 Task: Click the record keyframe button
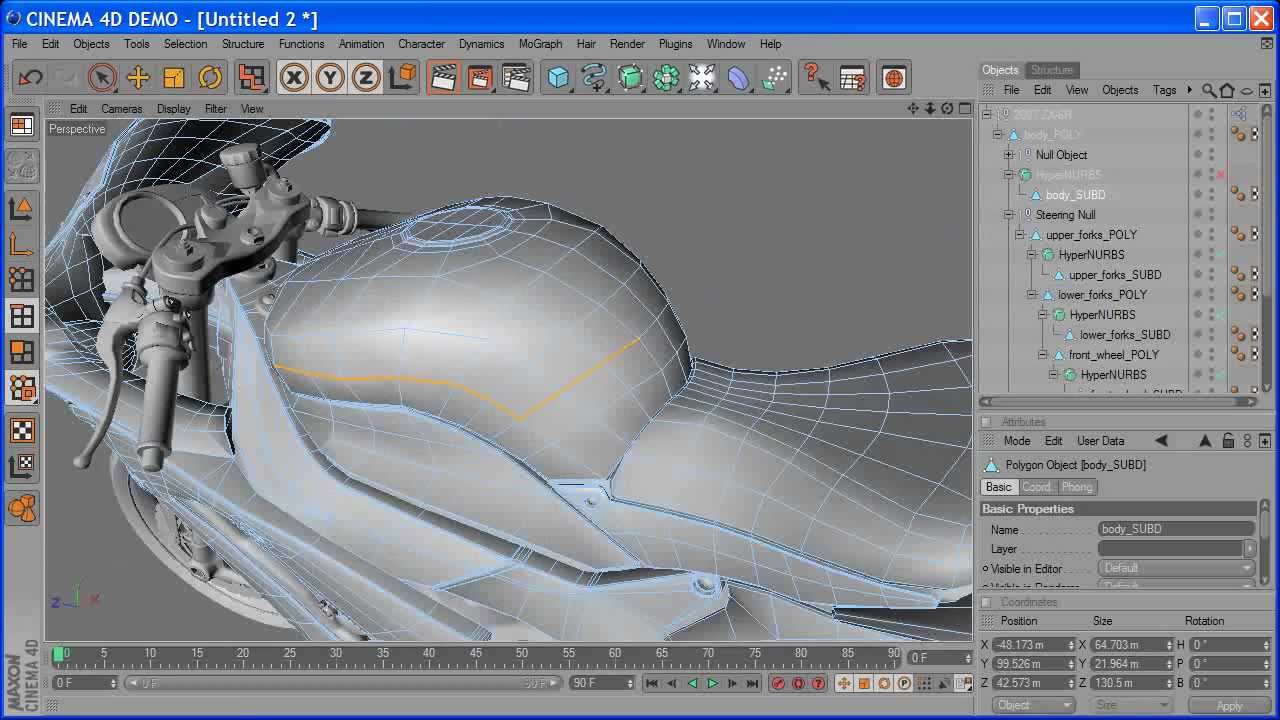779,684
